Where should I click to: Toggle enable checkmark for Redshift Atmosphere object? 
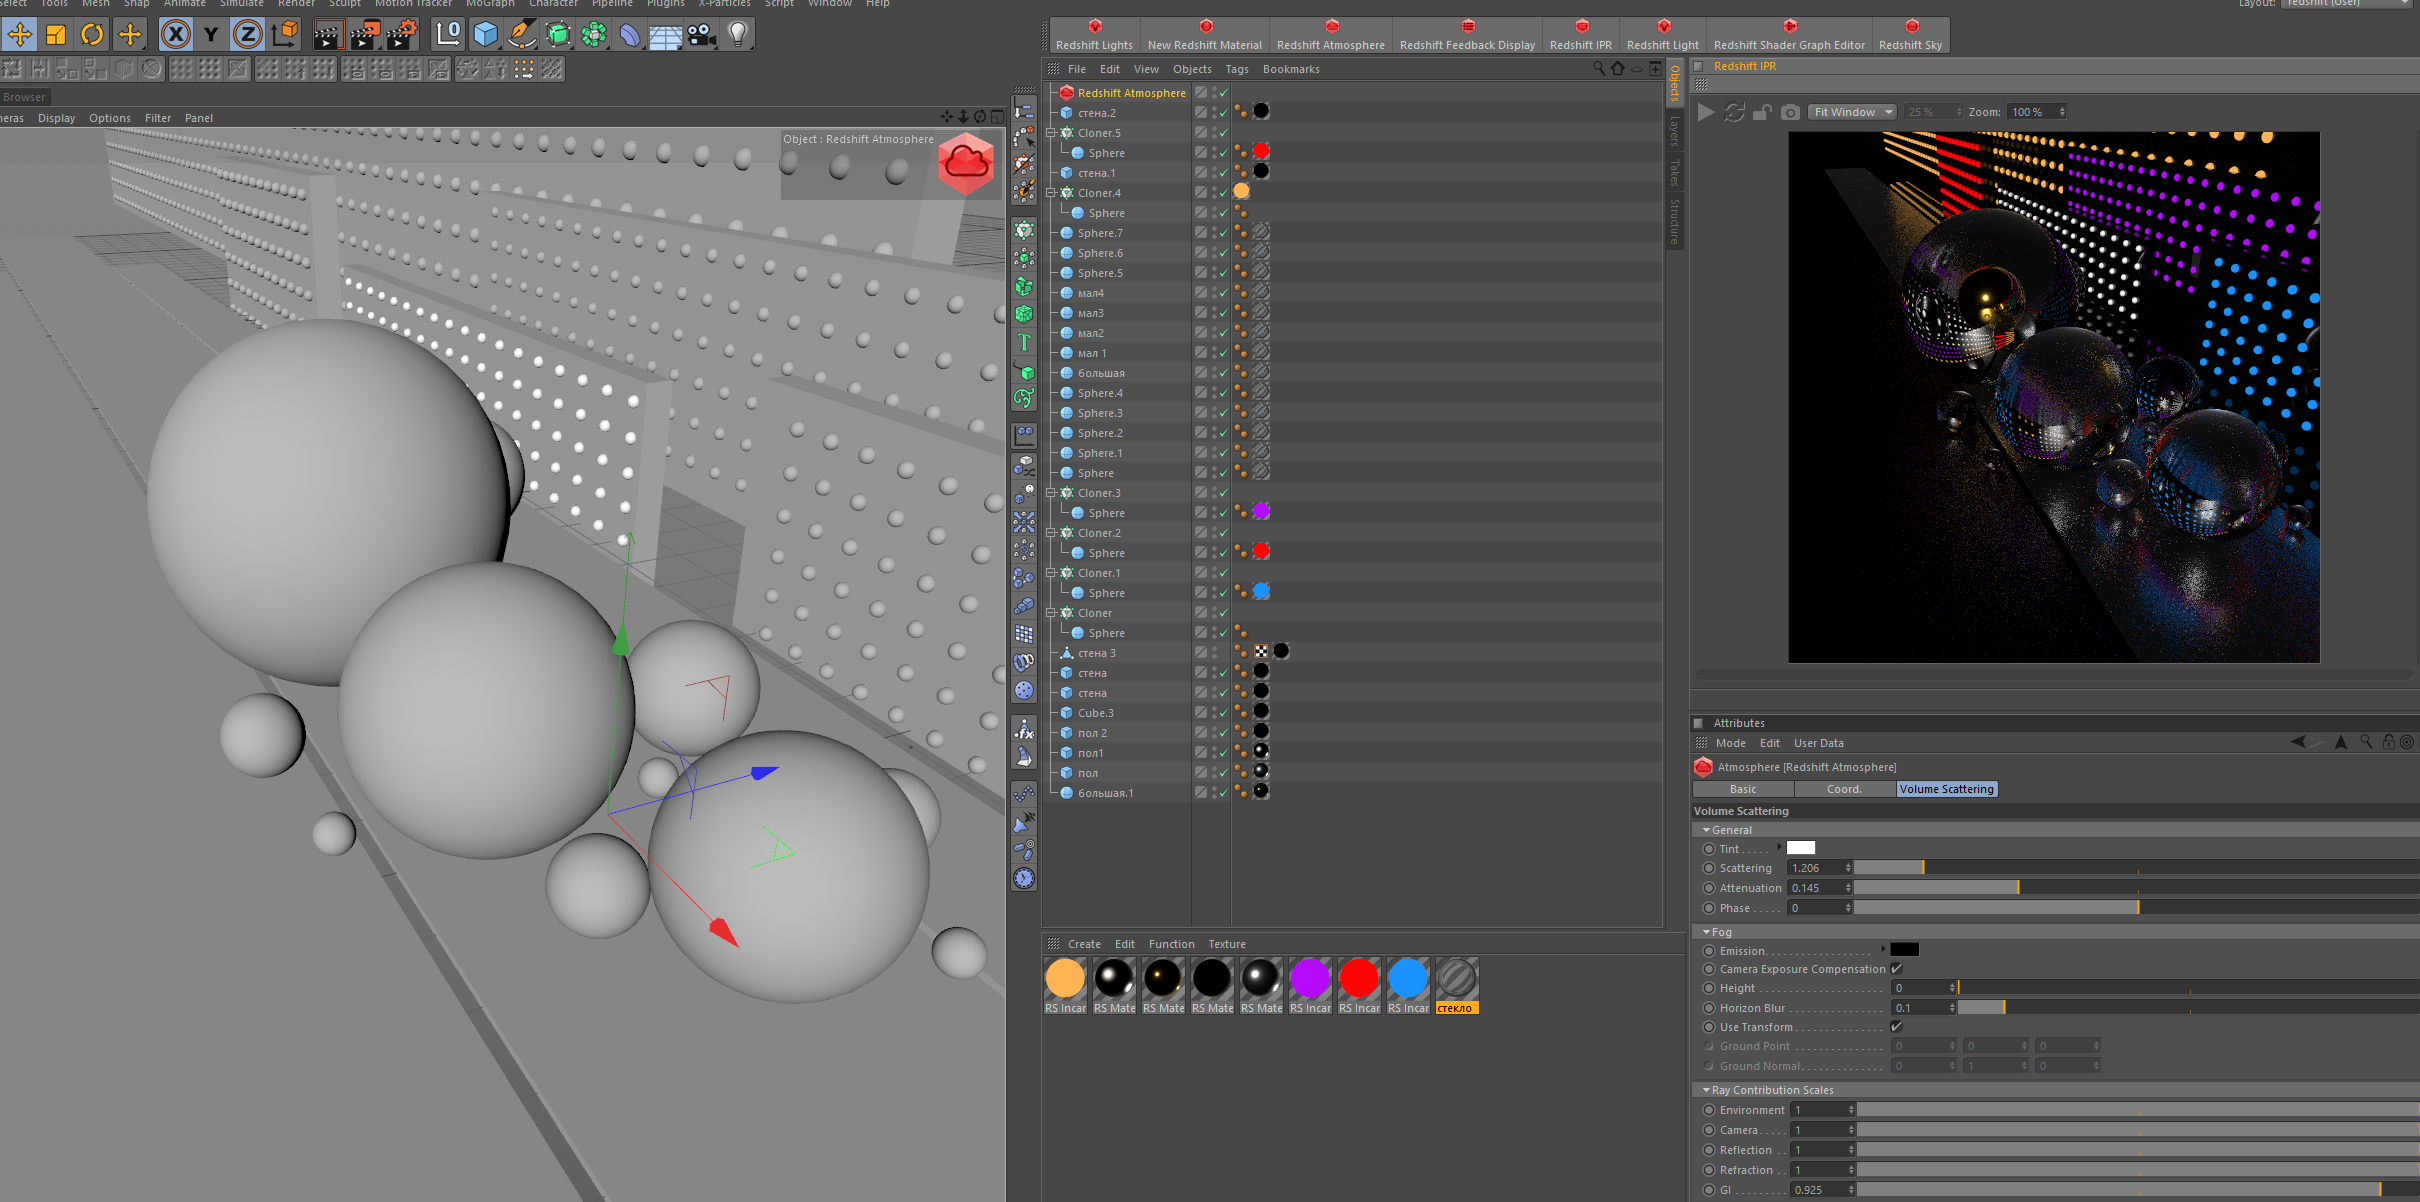tap(1223, 93)
